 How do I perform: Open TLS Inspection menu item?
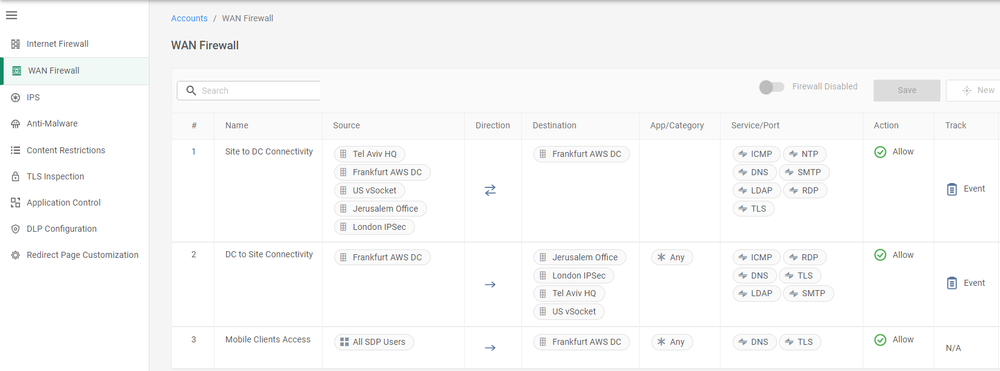tap(75, 177)
